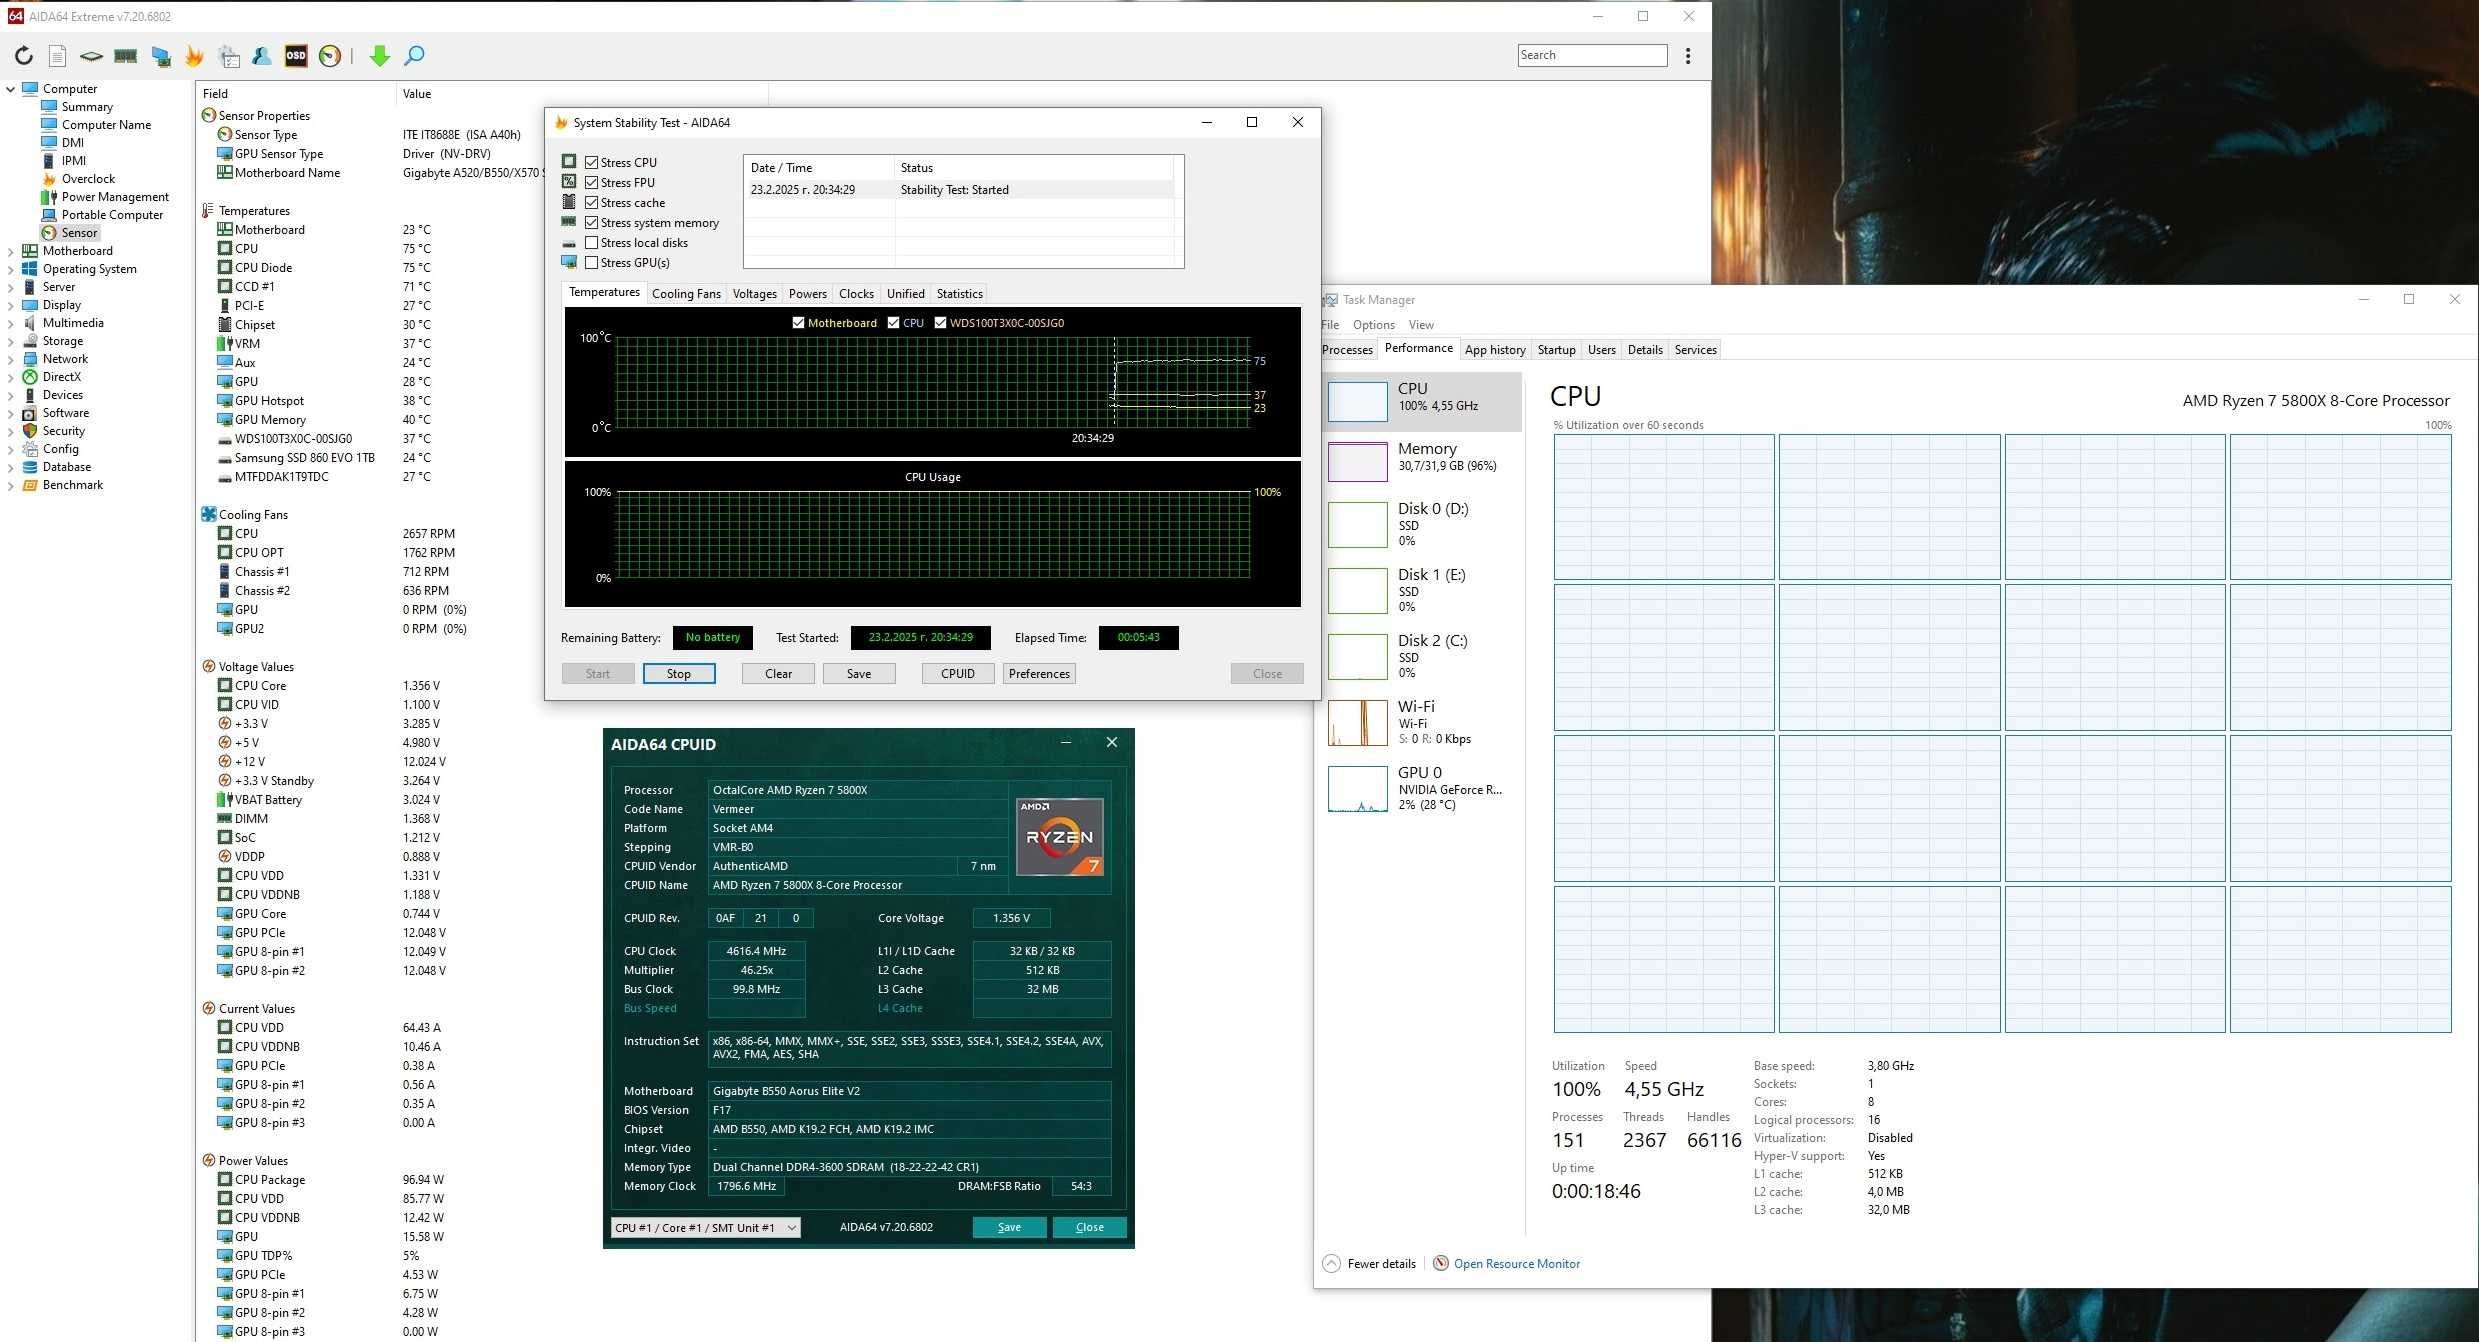Screen dimensions: 2479x1342
Task: Switch to the Cooling Fans tab
Action: (686, 294)
